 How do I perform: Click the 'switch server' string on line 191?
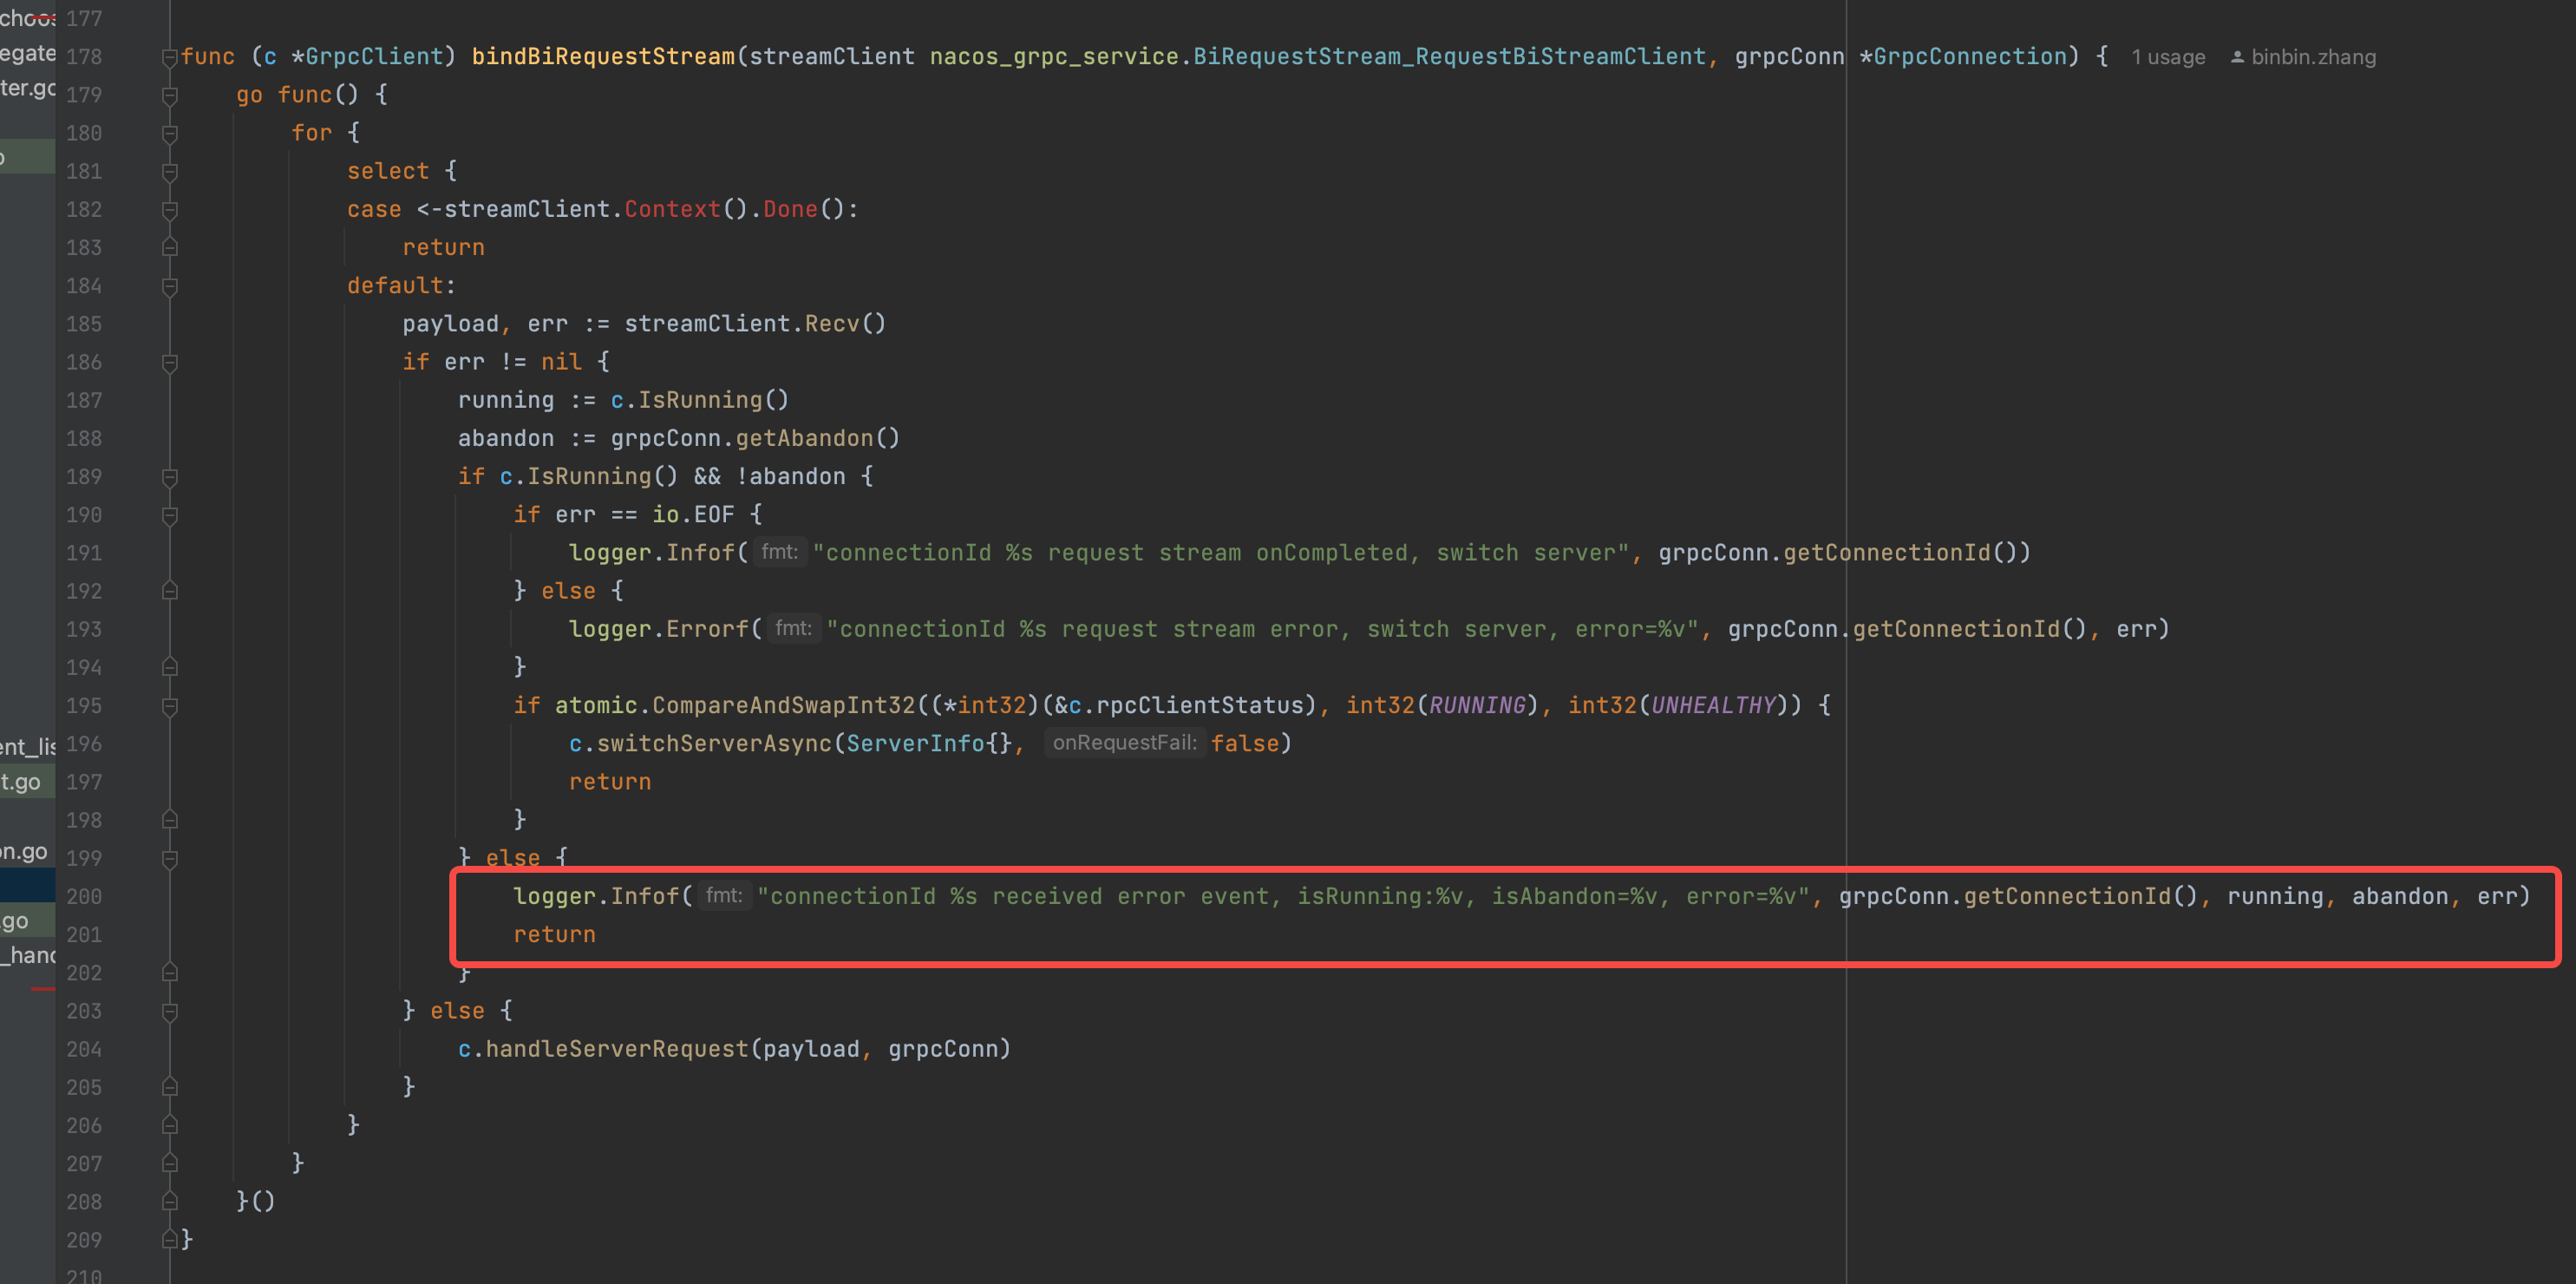(x=1526, y=553)
